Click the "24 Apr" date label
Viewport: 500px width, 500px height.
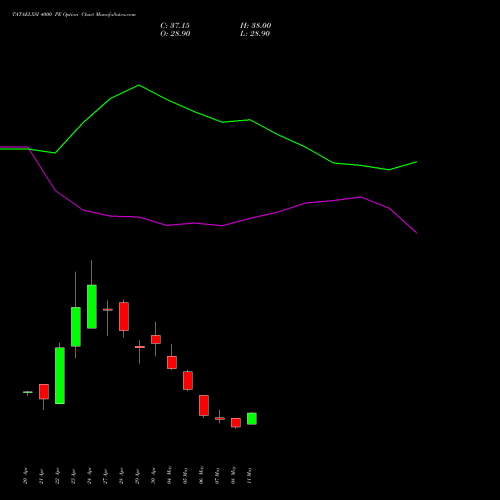click(90, 476)
